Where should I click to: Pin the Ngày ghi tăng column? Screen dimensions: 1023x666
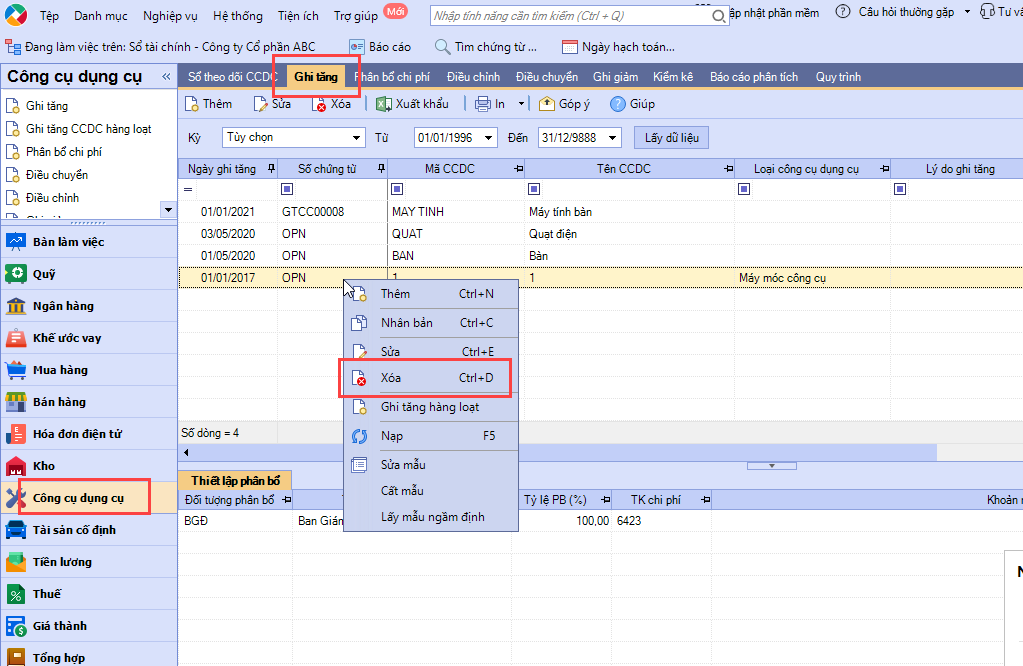click(x=271, y=169)
